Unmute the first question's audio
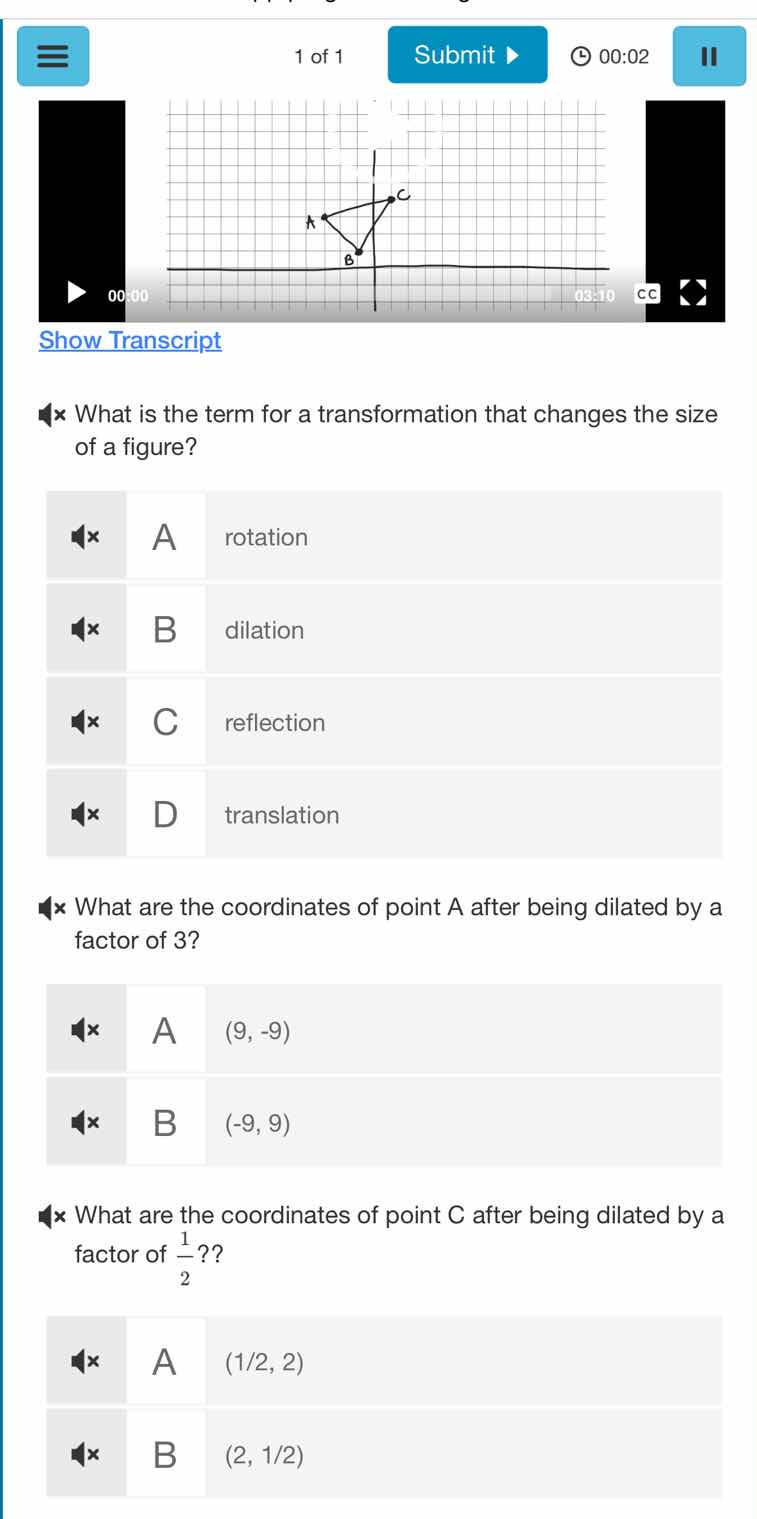Image resolution: width=757 pixels, height=1519 pixels. (x=55, y=414)
